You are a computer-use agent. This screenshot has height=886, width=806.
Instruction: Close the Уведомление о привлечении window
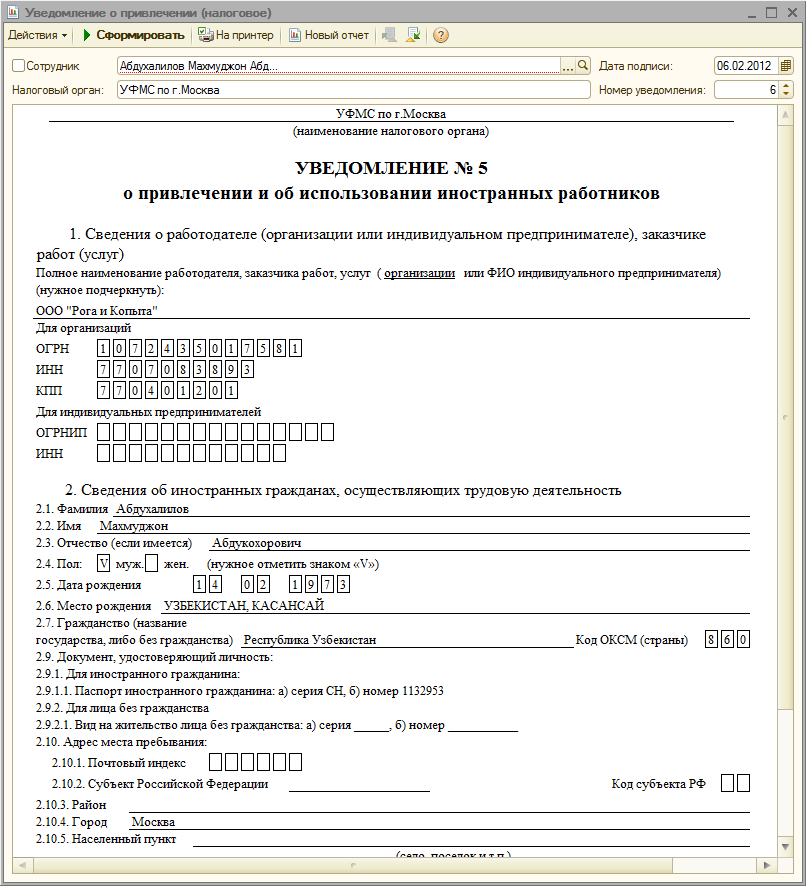[x=792, y=12]
